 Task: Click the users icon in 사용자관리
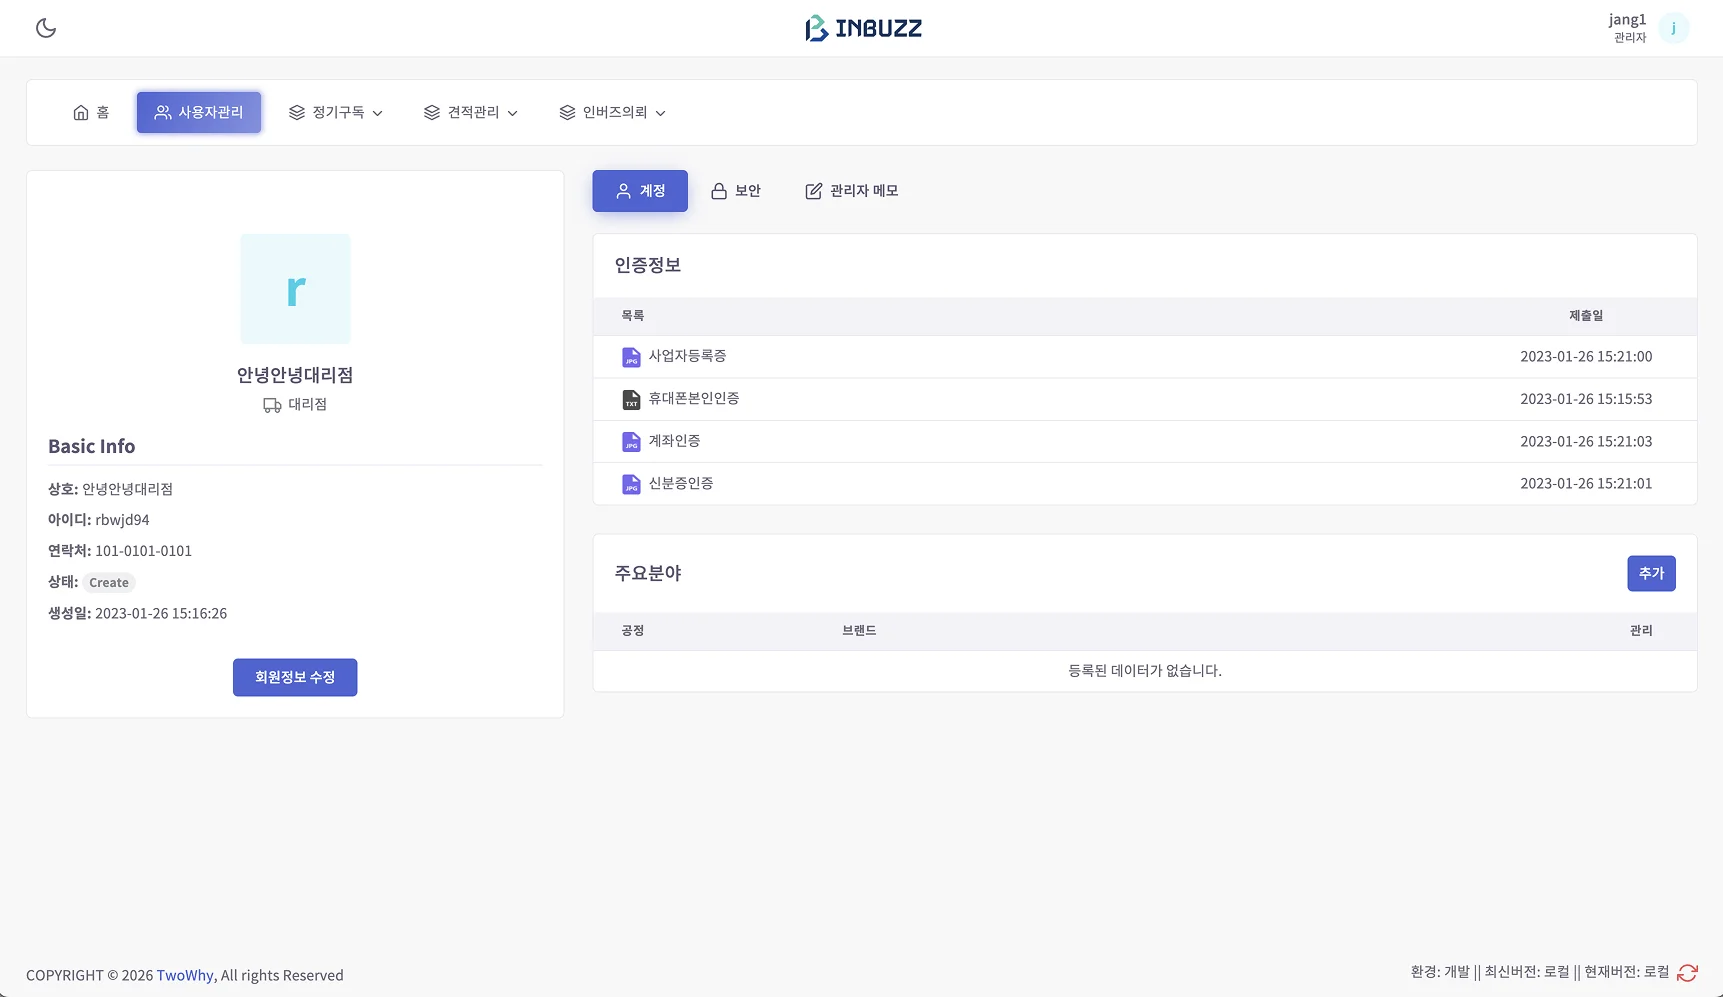[x=163, y=113]
